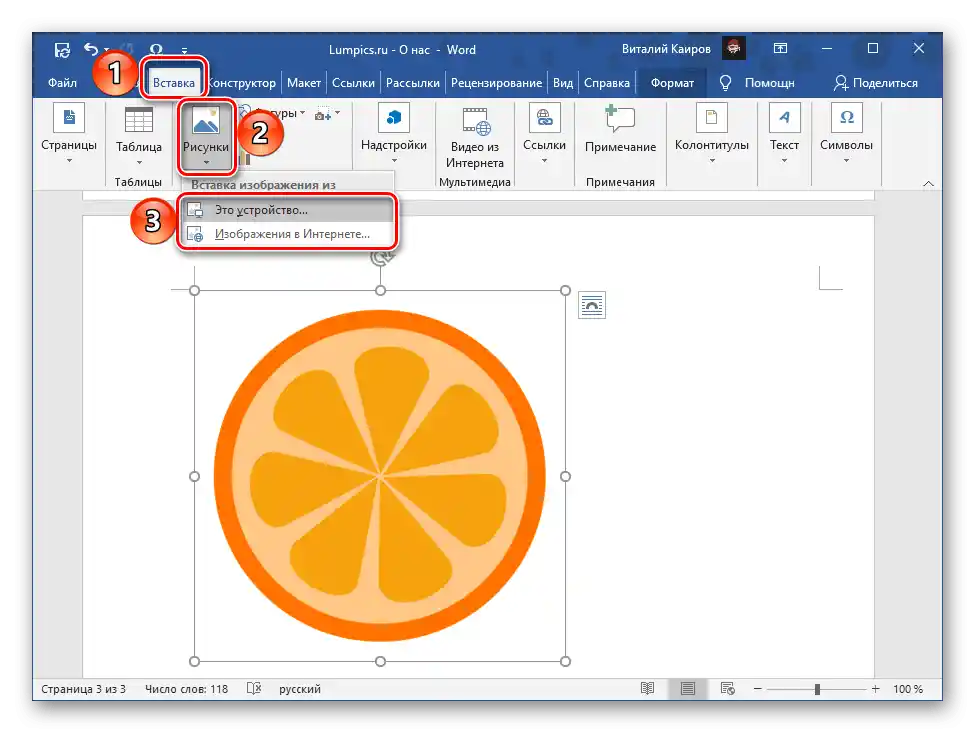
Task: Click the Undo arrow icon
Action: (x=91, y=48)
